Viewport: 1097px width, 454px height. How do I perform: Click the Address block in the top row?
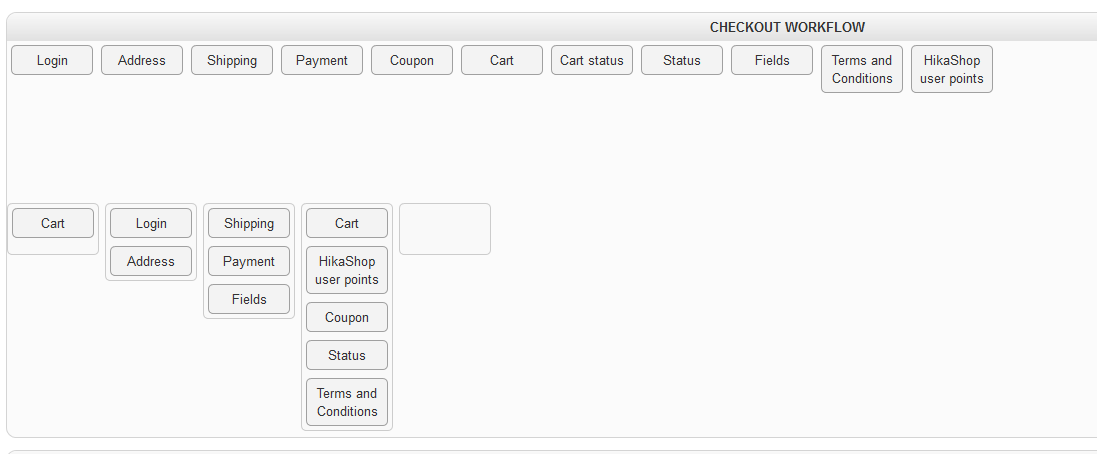[x=142, y=60]
